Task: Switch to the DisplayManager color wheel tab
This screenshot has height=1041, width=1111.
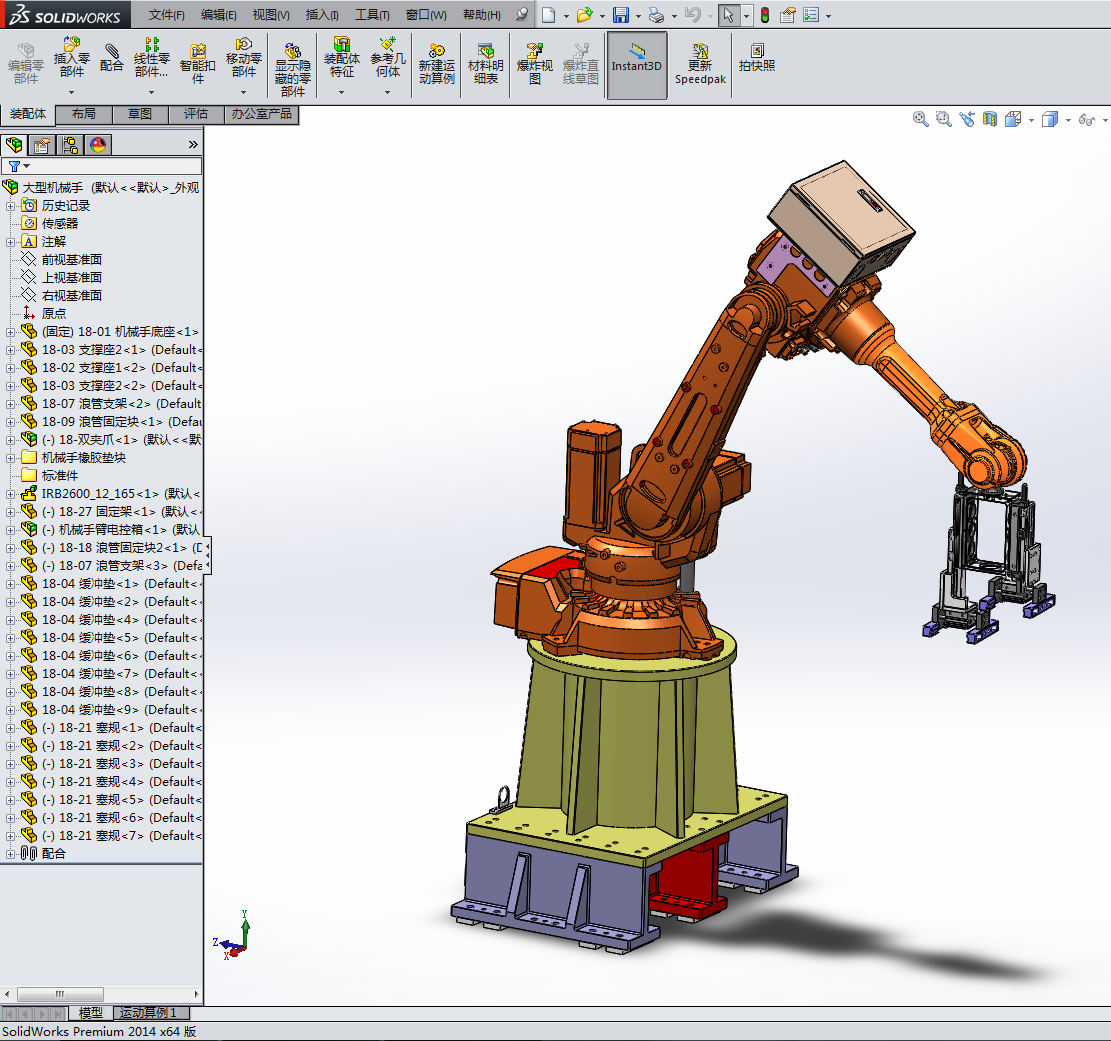Action: [97, 145]
